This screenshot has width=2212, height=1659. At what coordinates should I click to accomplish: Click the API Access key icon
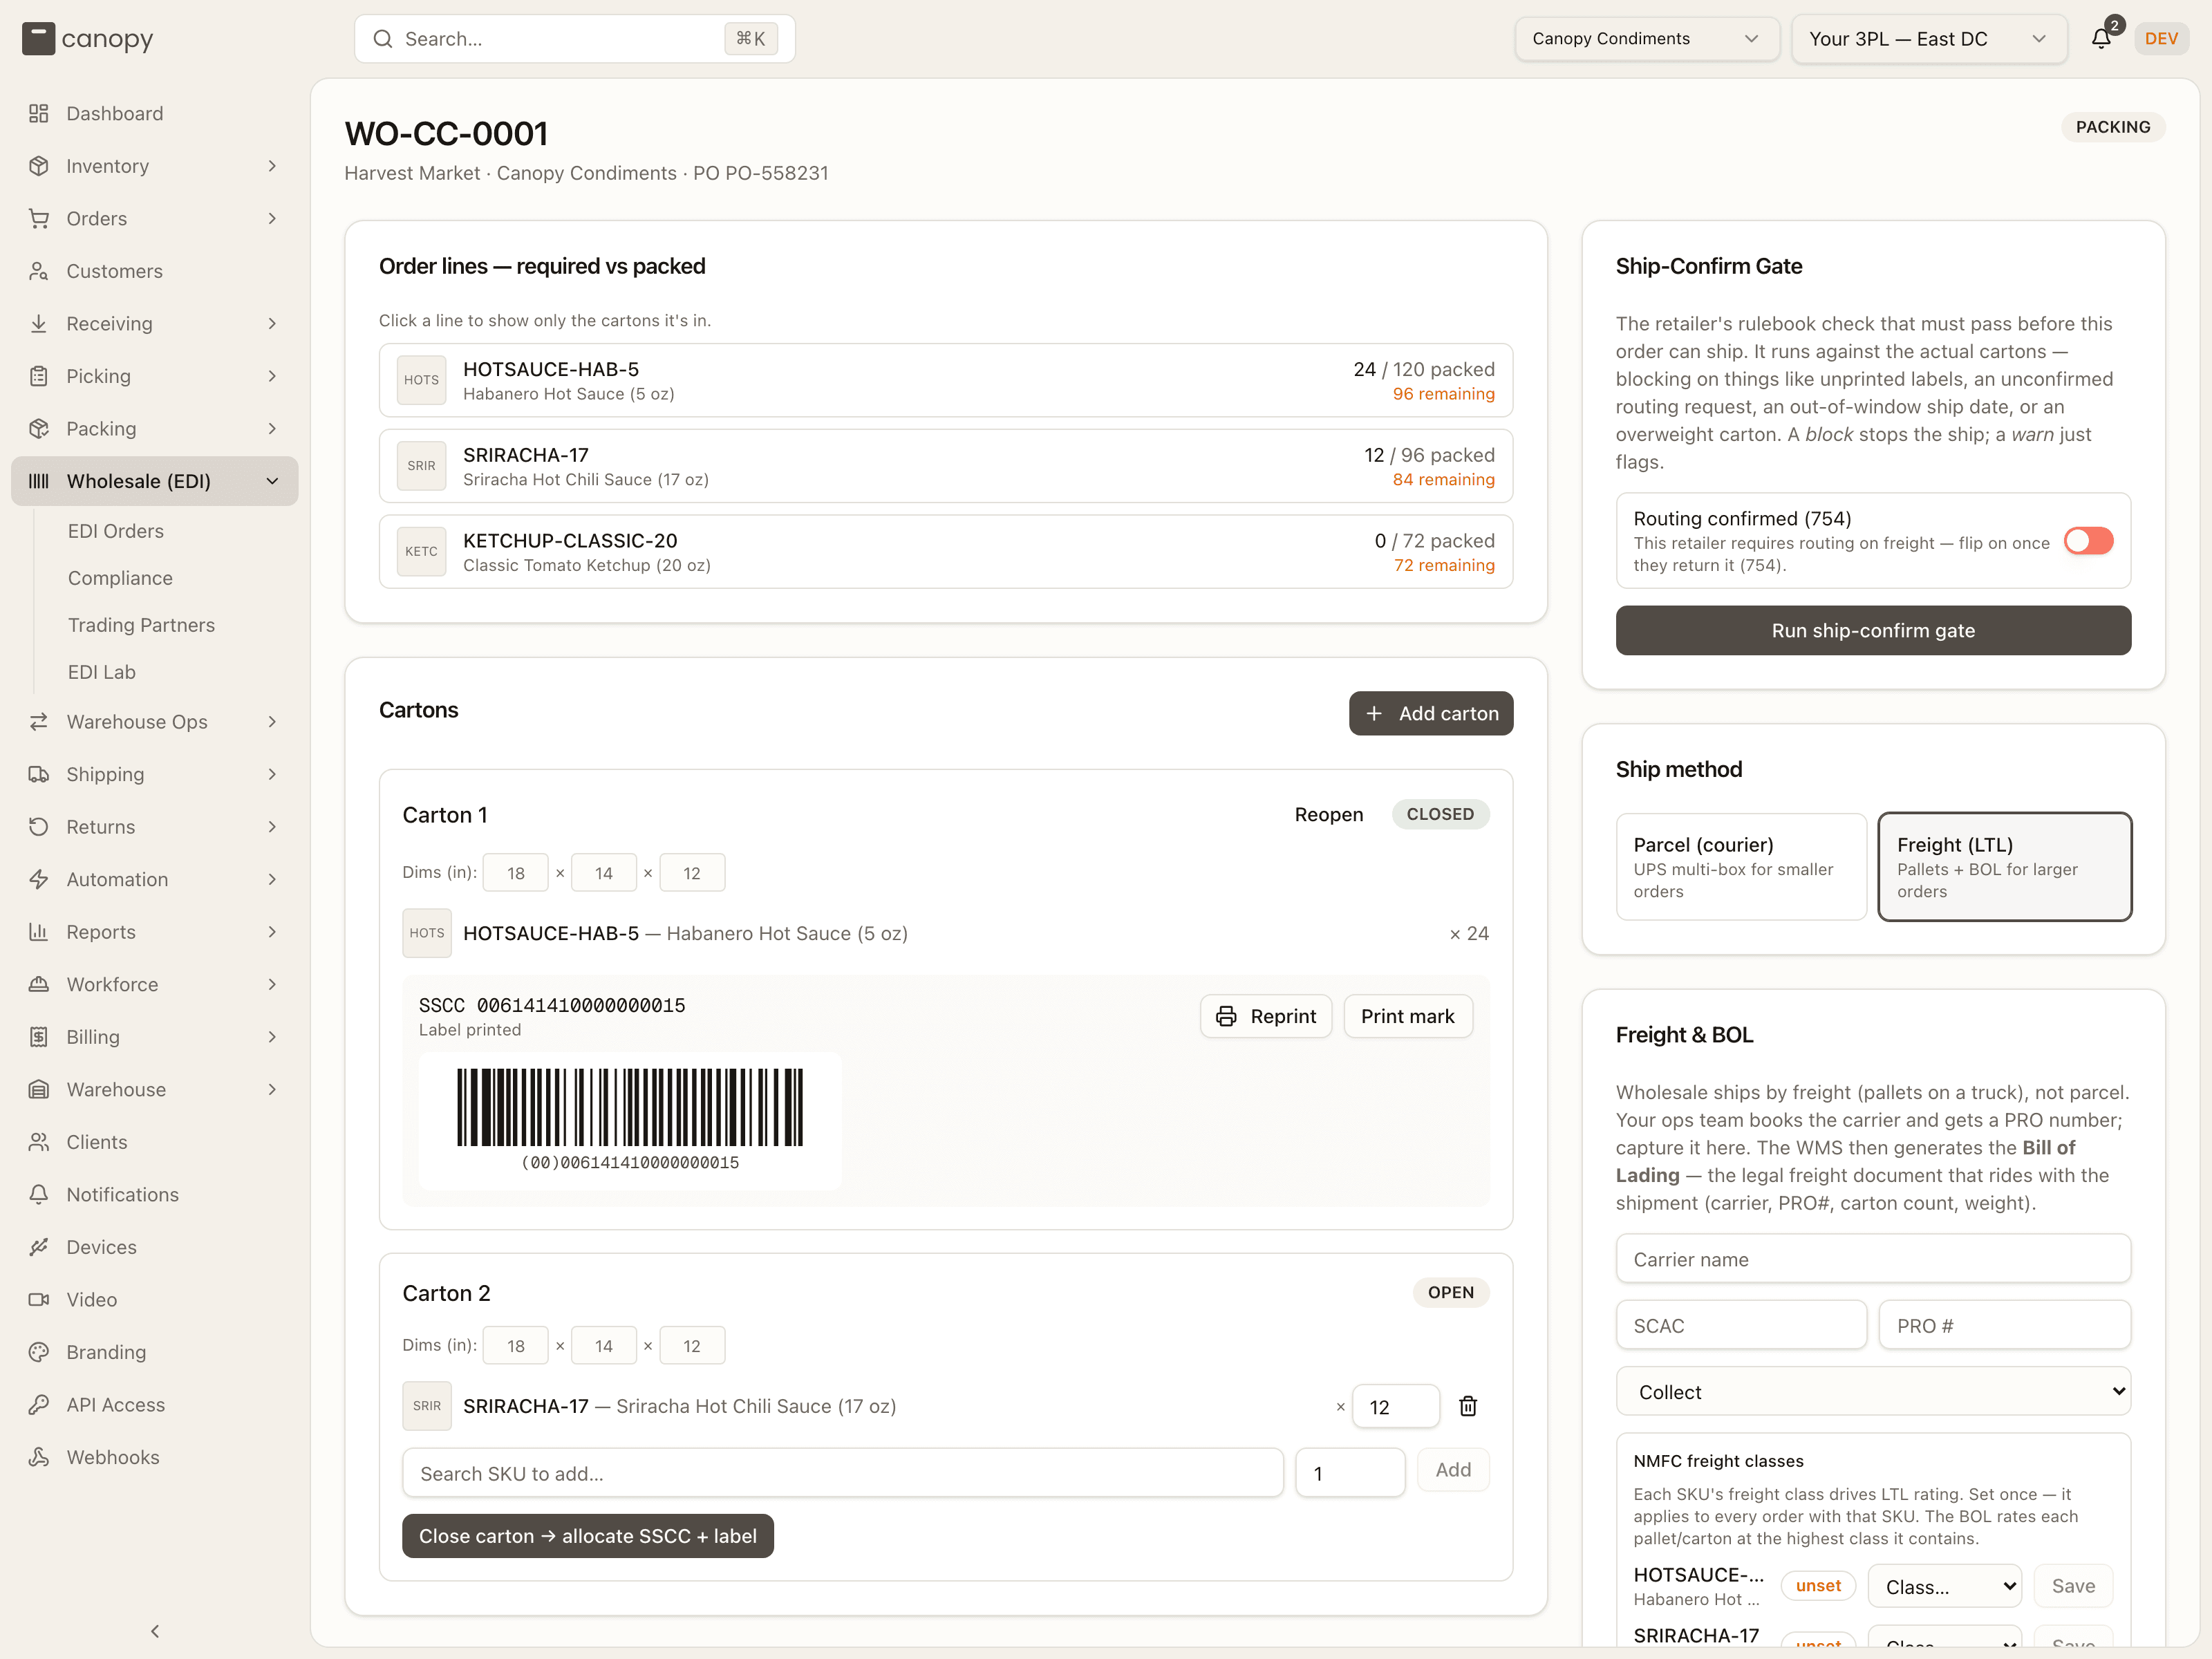click(x=39, y=1404)
